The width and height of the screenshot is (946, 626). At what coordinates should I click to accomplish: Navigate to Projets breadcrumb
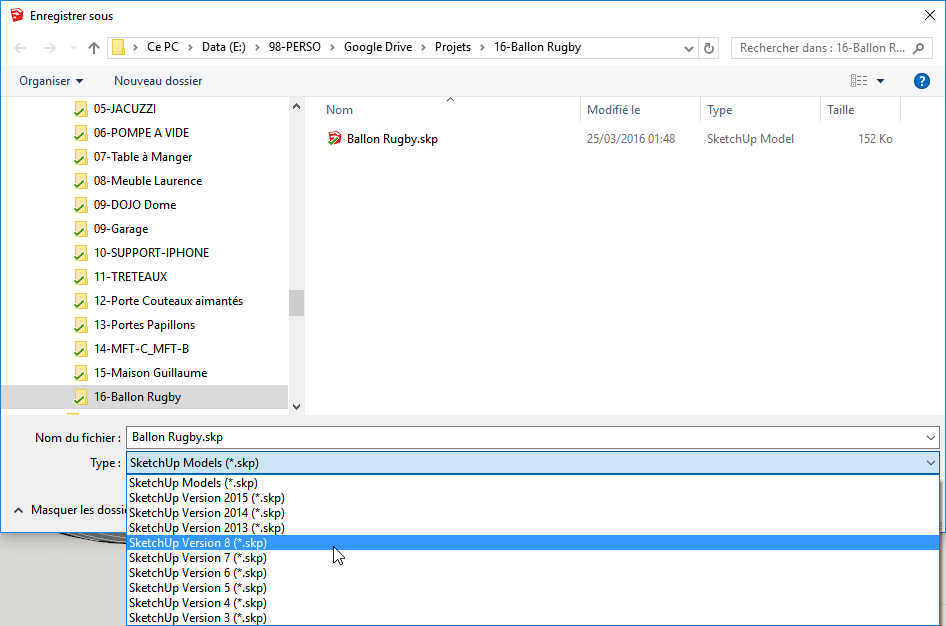(x=453, y=47)
